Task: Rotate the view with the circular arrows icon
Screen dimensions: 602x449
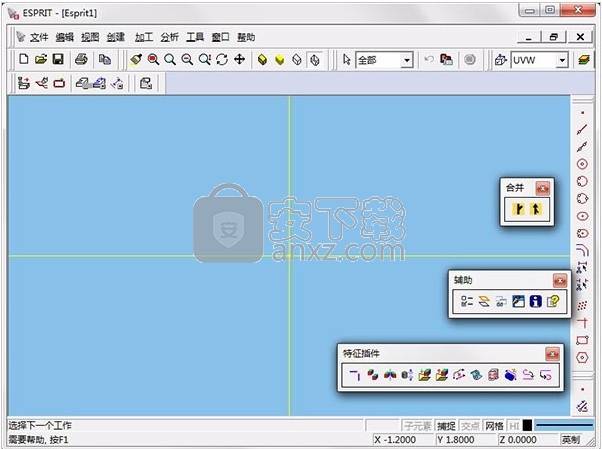Action: tap(222, 60)
